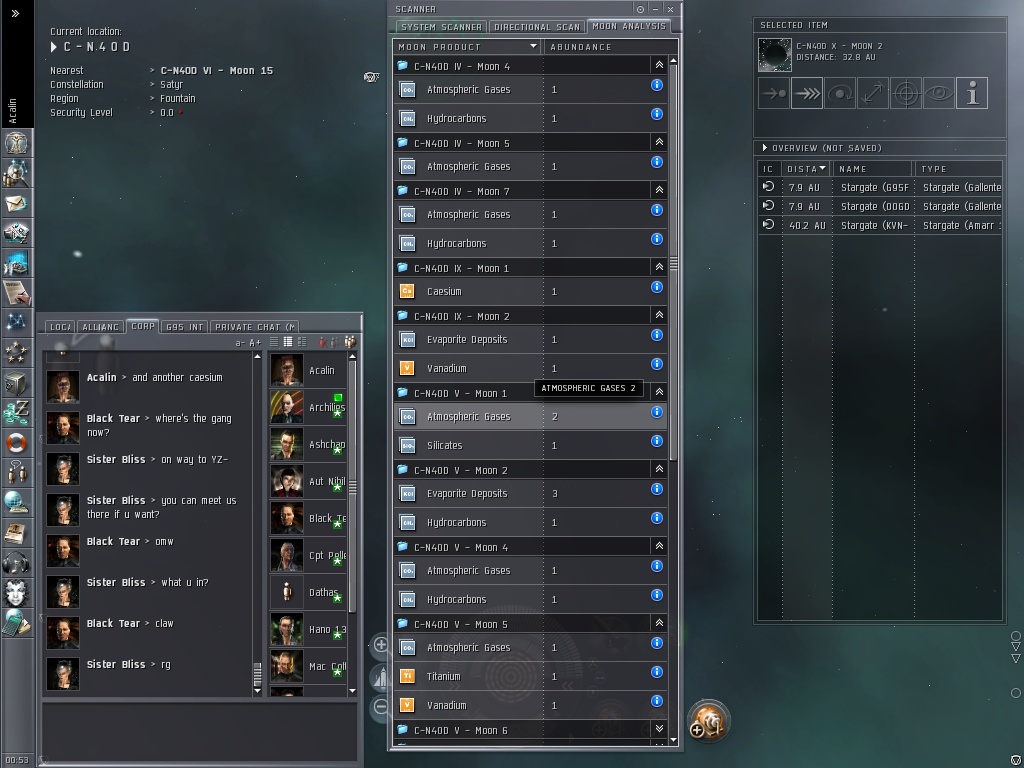Open the jukebox headphones icon in sidebar
Image resolution: width=1024 pixels, height=768 pixels.
(16, 563)
